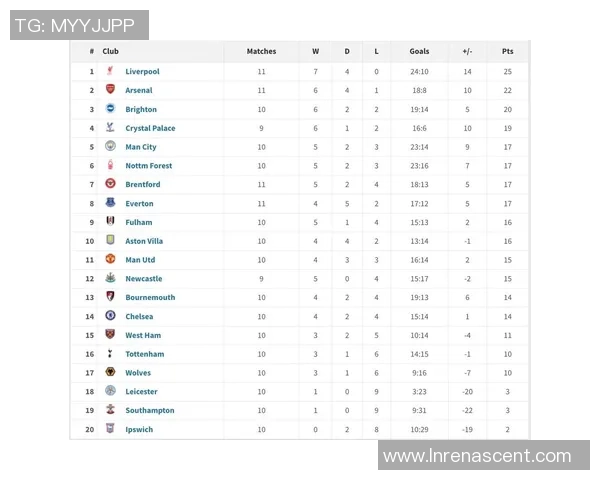
Task: Click the Liverpool club crest icon
Action: pos(110,71)
